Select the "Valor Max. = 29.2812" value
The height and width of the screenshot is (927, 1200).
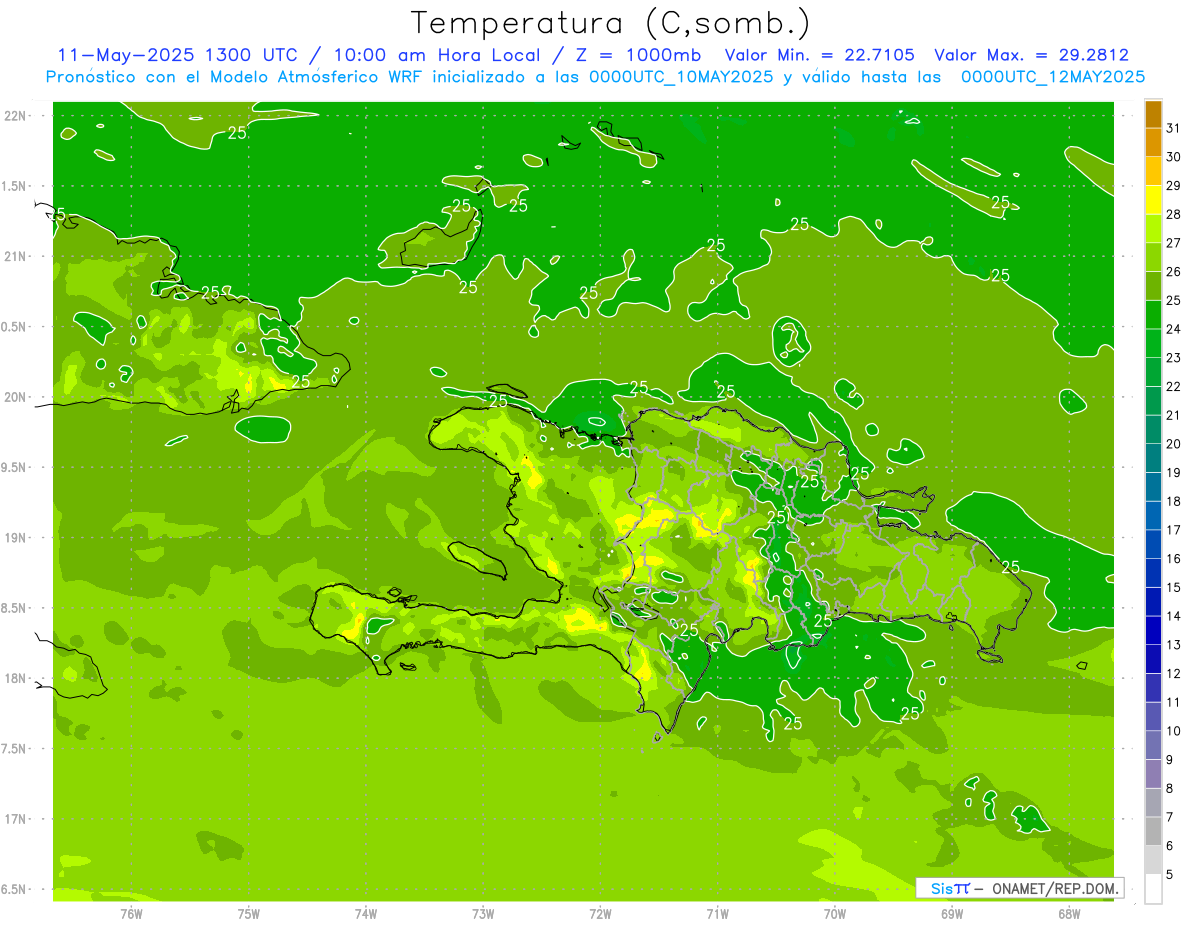[1032, 55]
